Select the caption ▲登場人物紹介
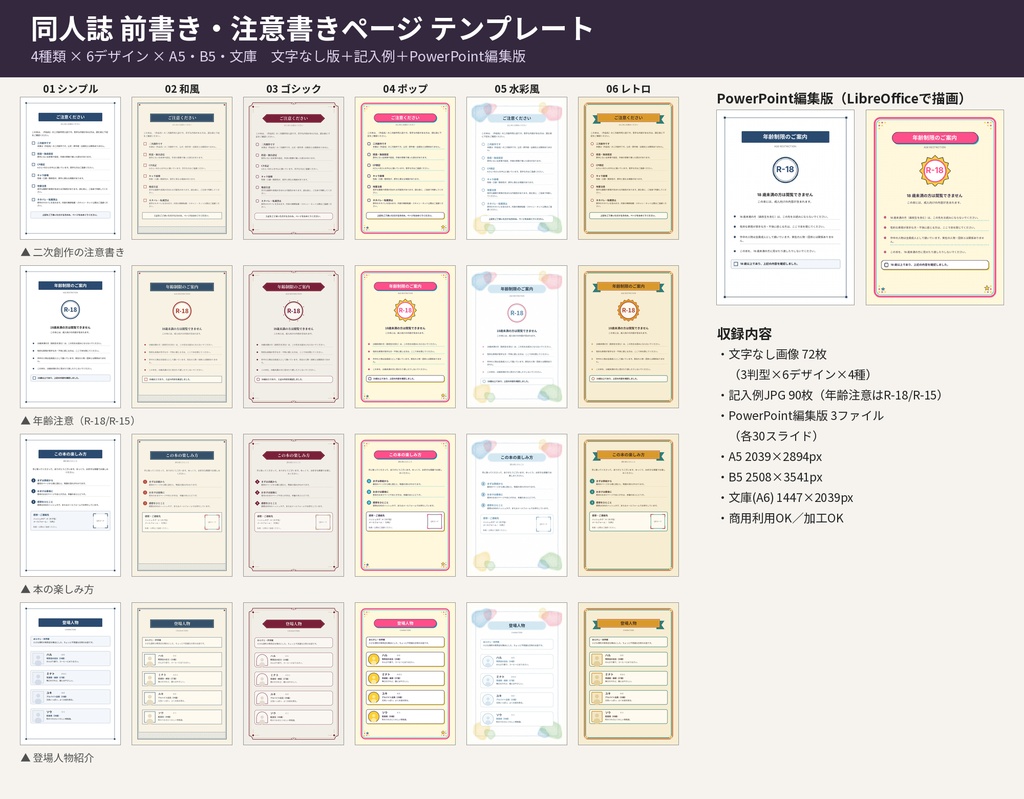Viewport: 1024px width, 799px height. pyautogui.click(x=57, y=758)
